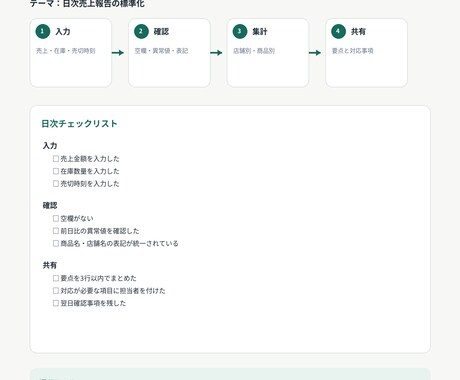Screen dimensions: 460x380
Task: Click the 要点と対応事項 description text
Action: click(352, 51)
